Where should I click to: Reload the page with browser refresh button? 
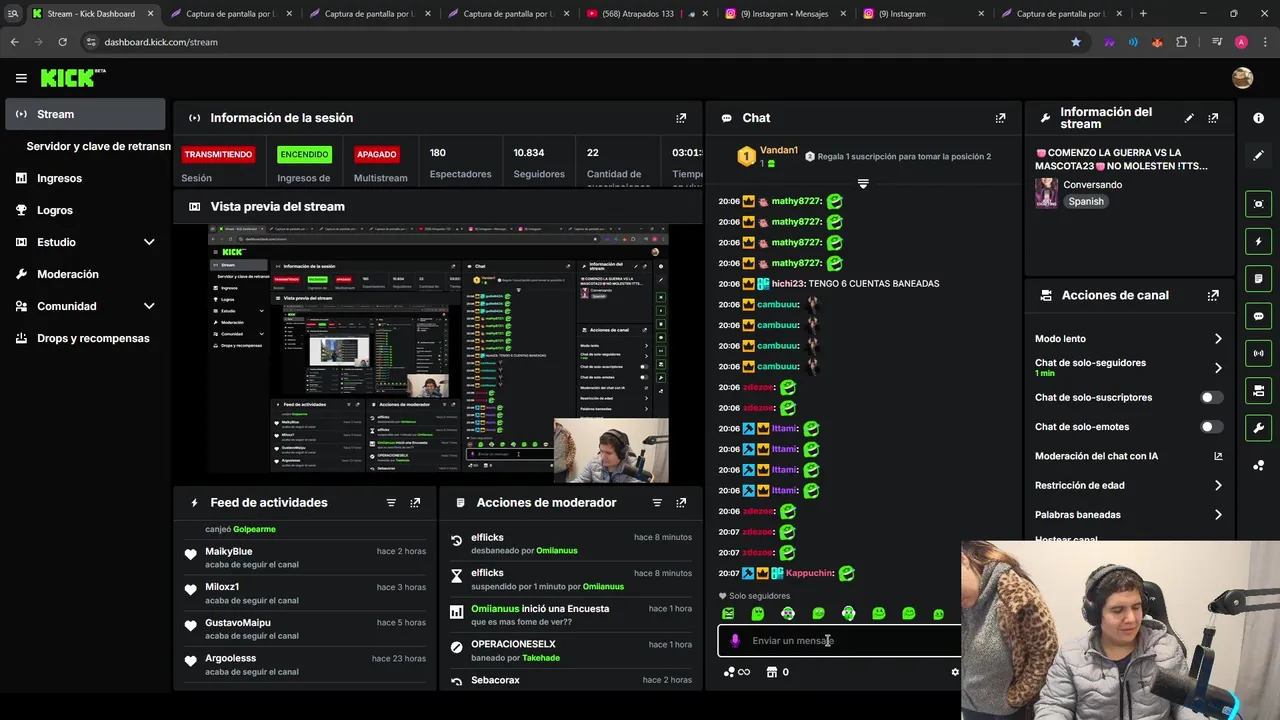click(x=62, y=42)
